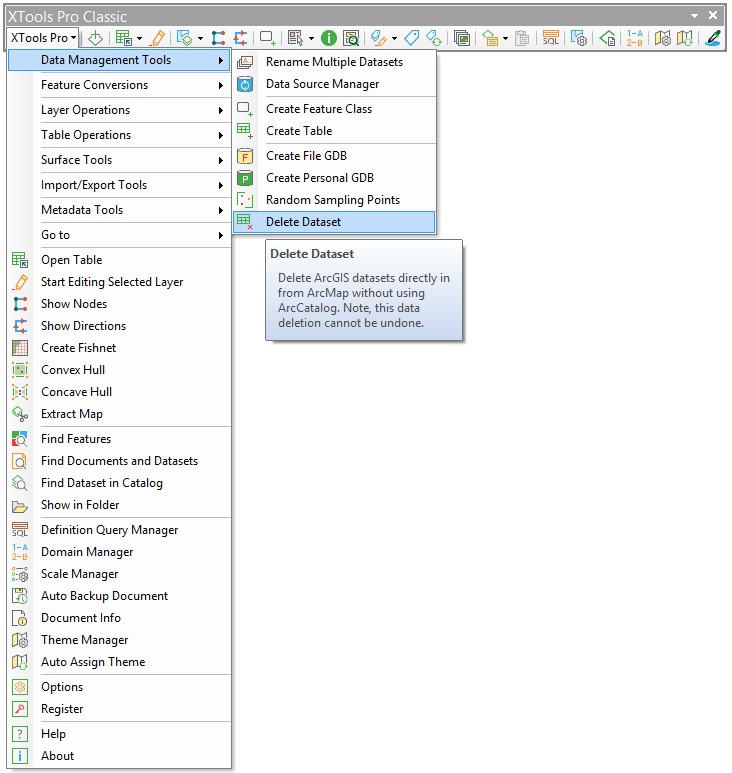Screen dimensions: 732x773
Task: Expand Surface Tools submenu arrow
Action: [x=220, y=160]
